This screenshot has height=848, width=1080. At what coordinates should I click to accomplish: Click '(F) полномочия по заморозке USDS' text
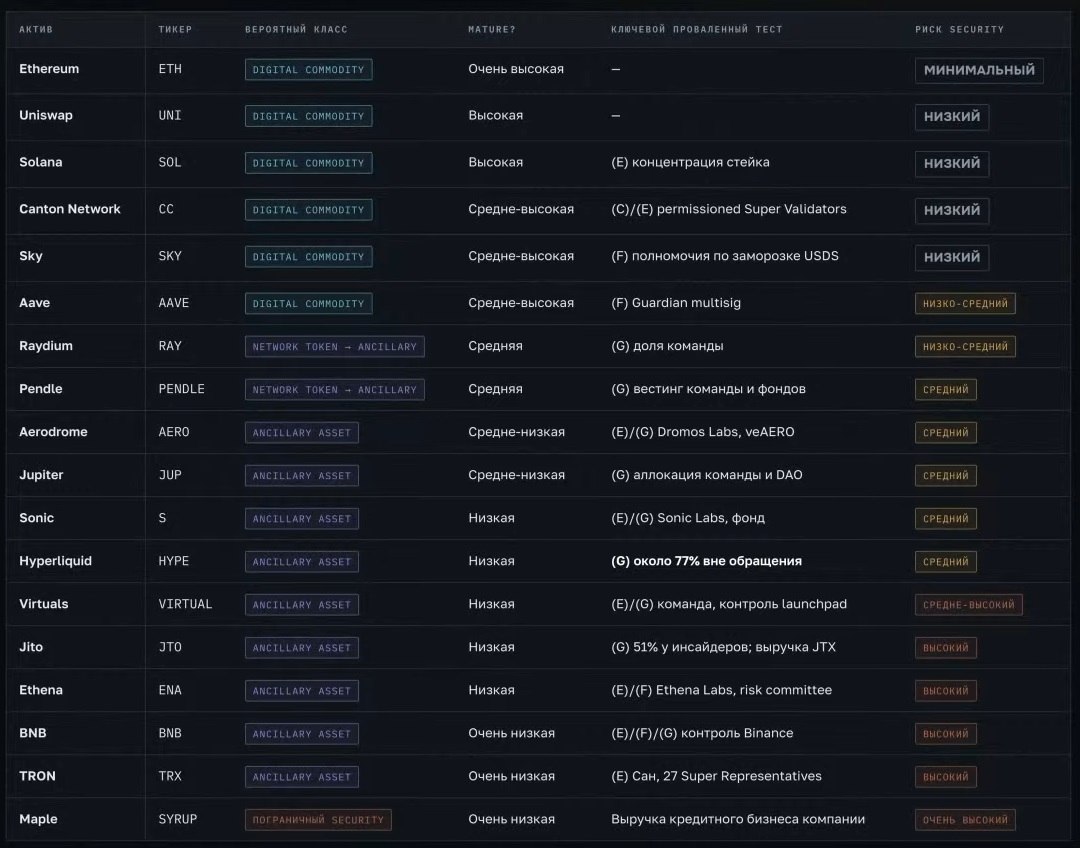pyautogui.click(x=725, y=256)
